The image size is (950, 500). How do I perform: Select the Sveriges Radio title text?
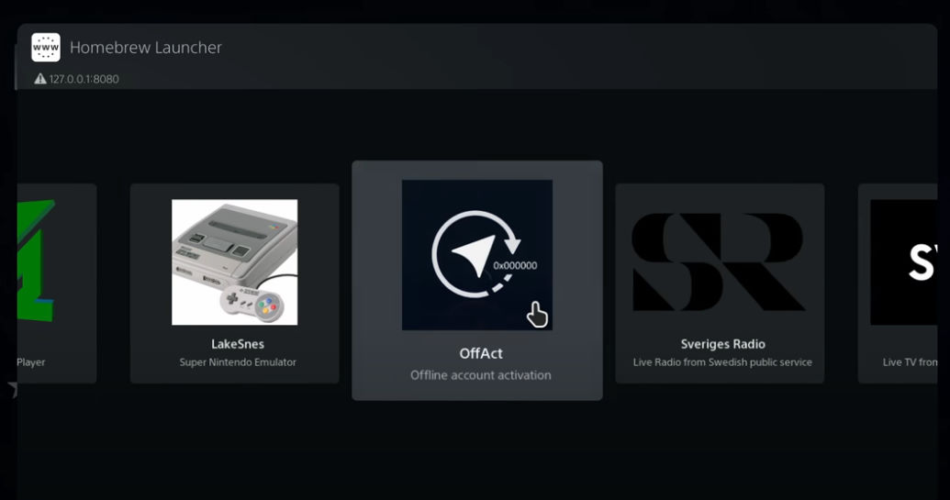click(x=723, y=344)
